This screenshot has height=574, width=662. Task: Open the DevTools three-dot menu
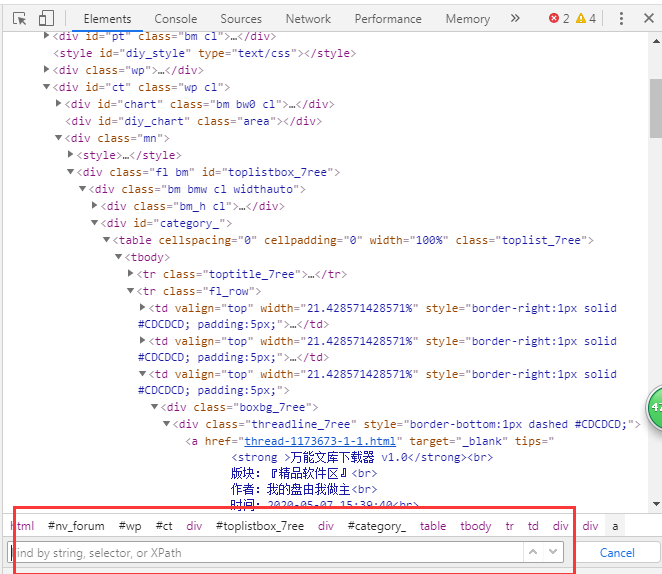click(621, 18)
